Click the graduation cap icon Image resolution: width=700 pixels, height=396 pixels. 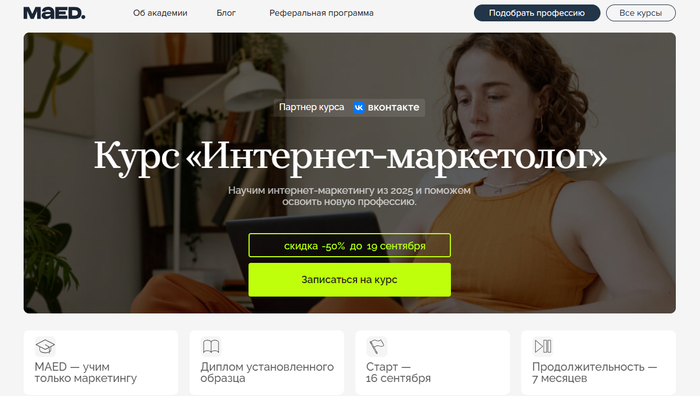[x=45, y=346]
